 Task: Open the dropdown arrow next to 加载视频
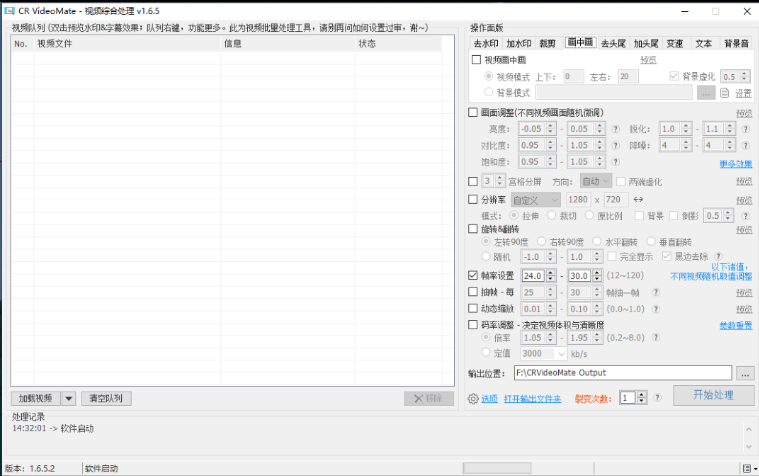(69, 398)
